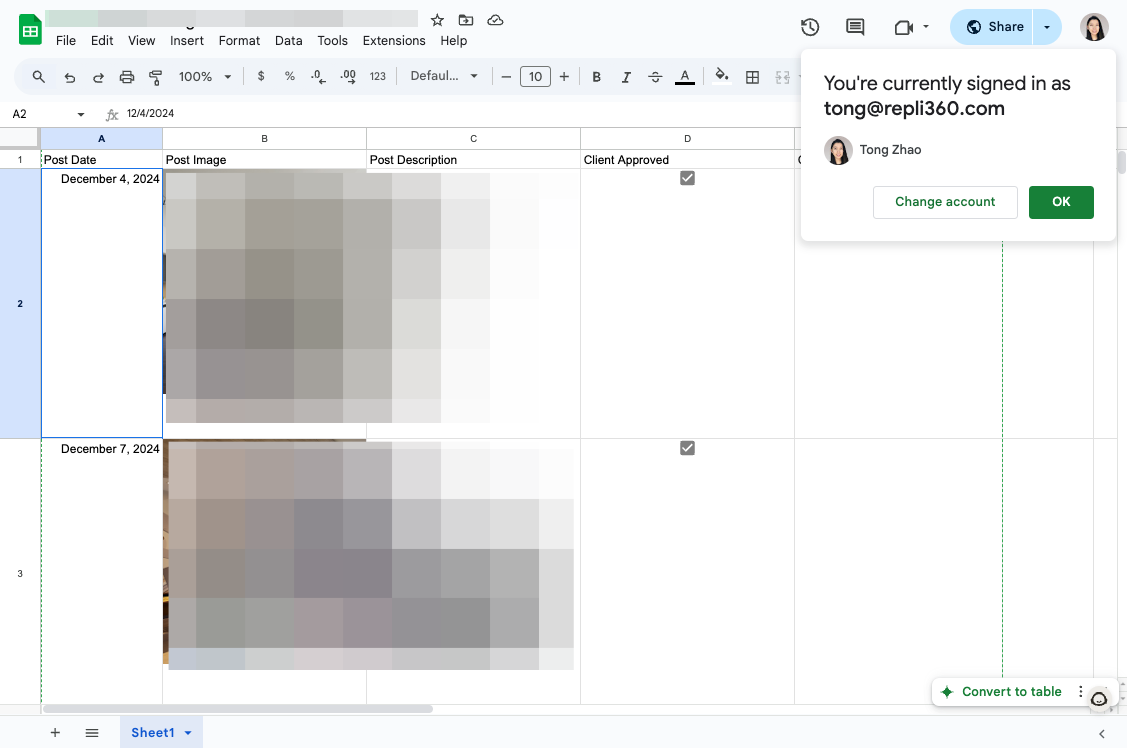
Task: Click the horizontal scrollbar
Action: click(x=238, y=709)
